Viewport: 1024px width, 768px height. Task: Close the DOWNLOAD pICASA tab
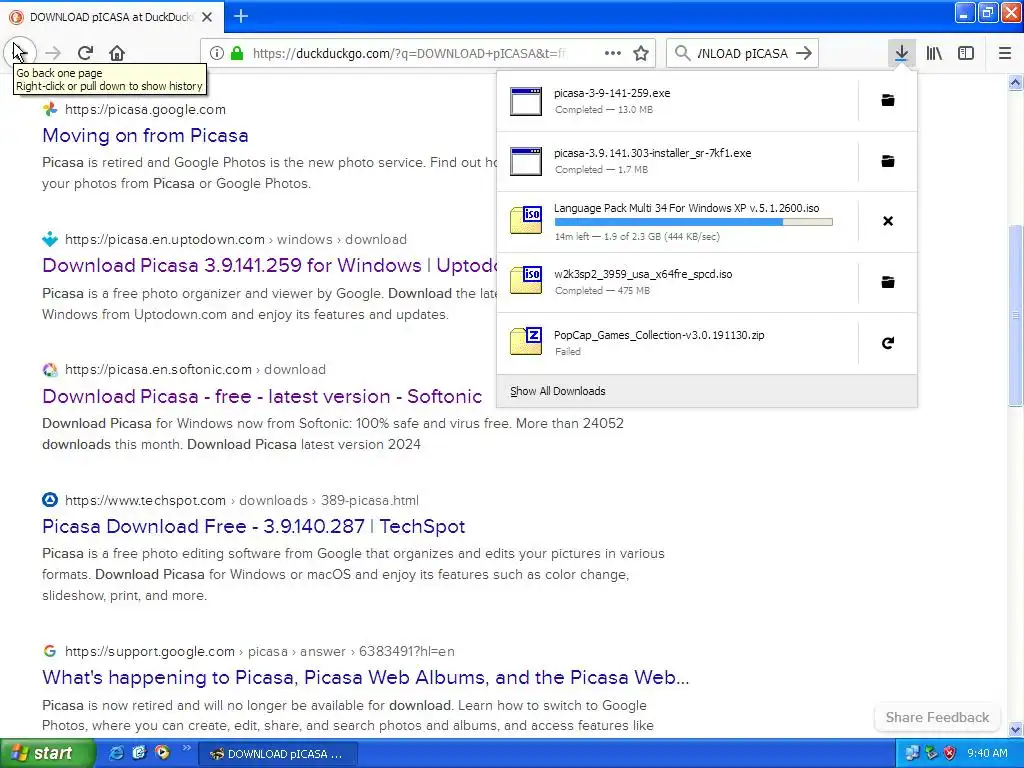(x=207, y=17)
